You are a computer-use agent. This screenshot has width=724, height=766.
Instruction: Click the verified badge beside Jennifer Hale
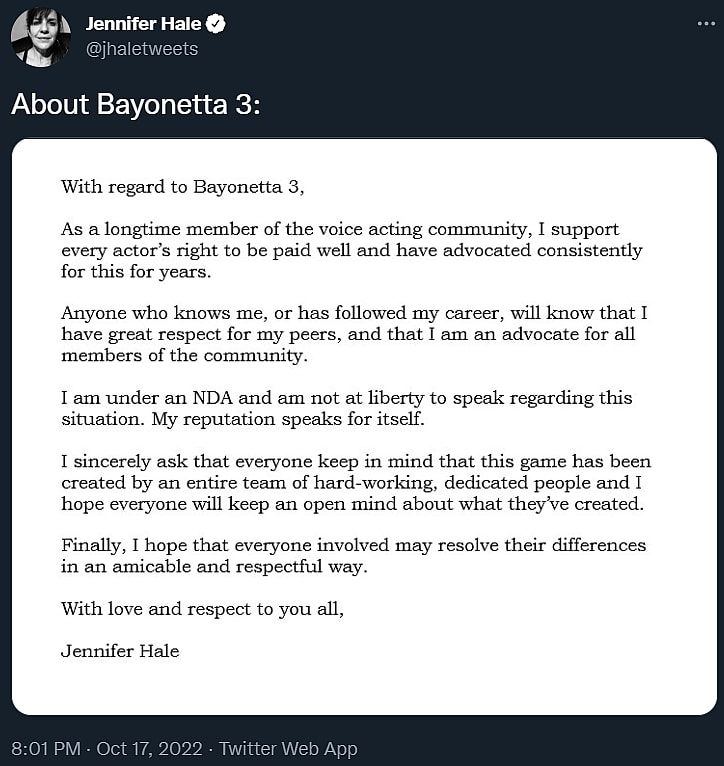[215, 24]
